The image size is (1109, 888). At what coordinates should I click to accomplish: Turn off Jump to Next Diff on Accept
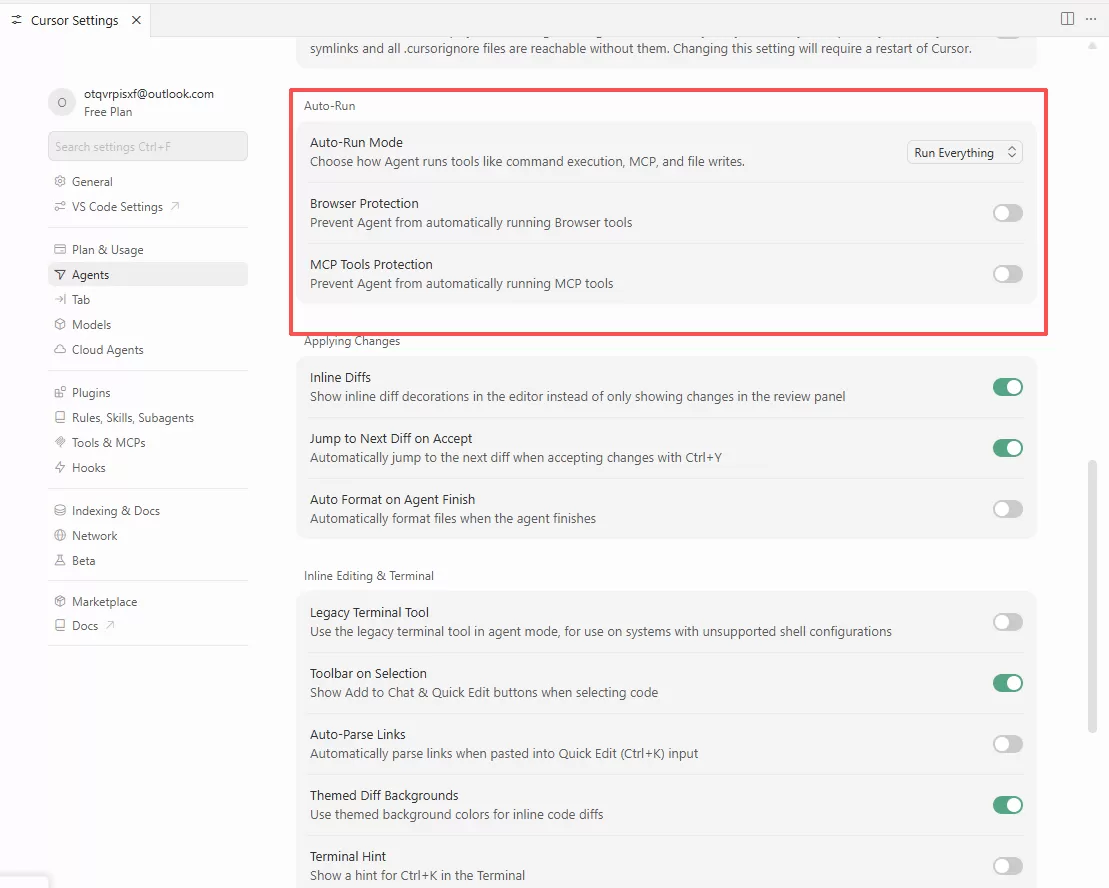pos(1007,448)
